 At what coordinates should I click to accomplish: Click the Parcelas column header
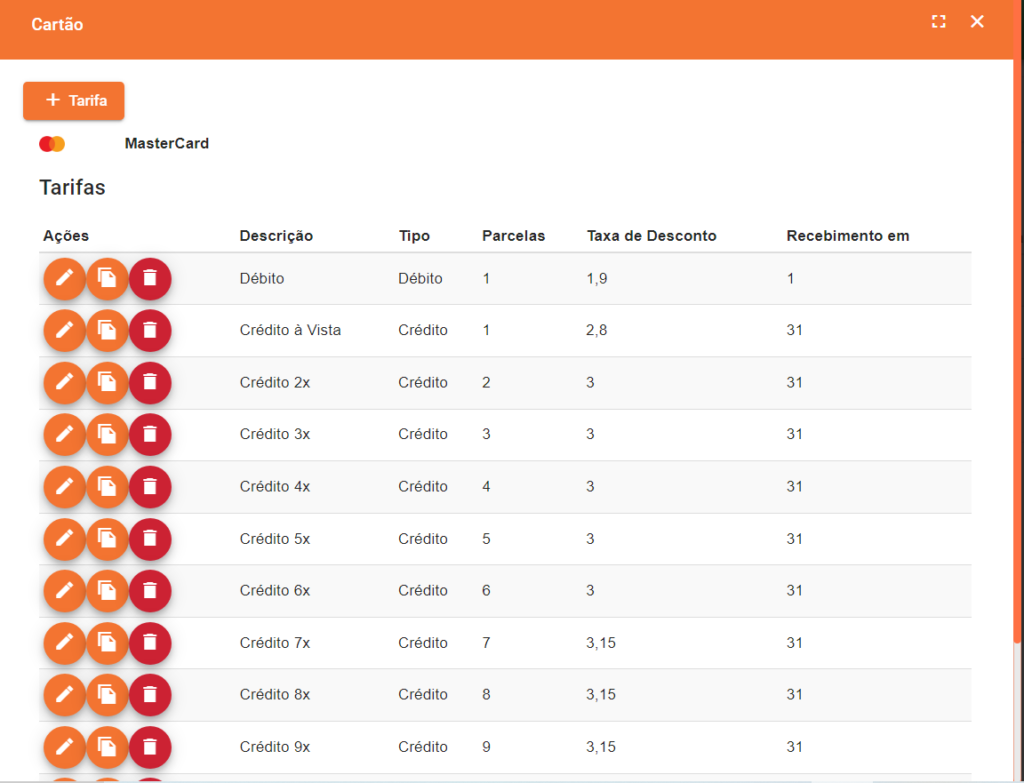[x=513, y=236]
